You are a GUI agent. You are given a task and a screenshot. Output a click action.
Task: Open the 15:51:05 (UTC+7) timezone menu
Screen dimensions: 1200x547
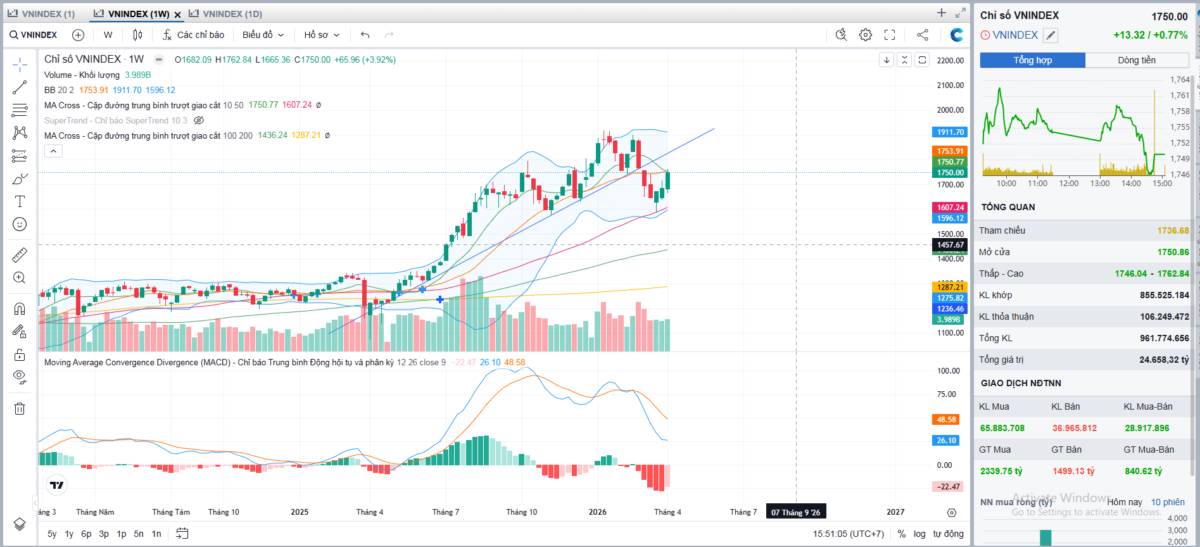849,534
